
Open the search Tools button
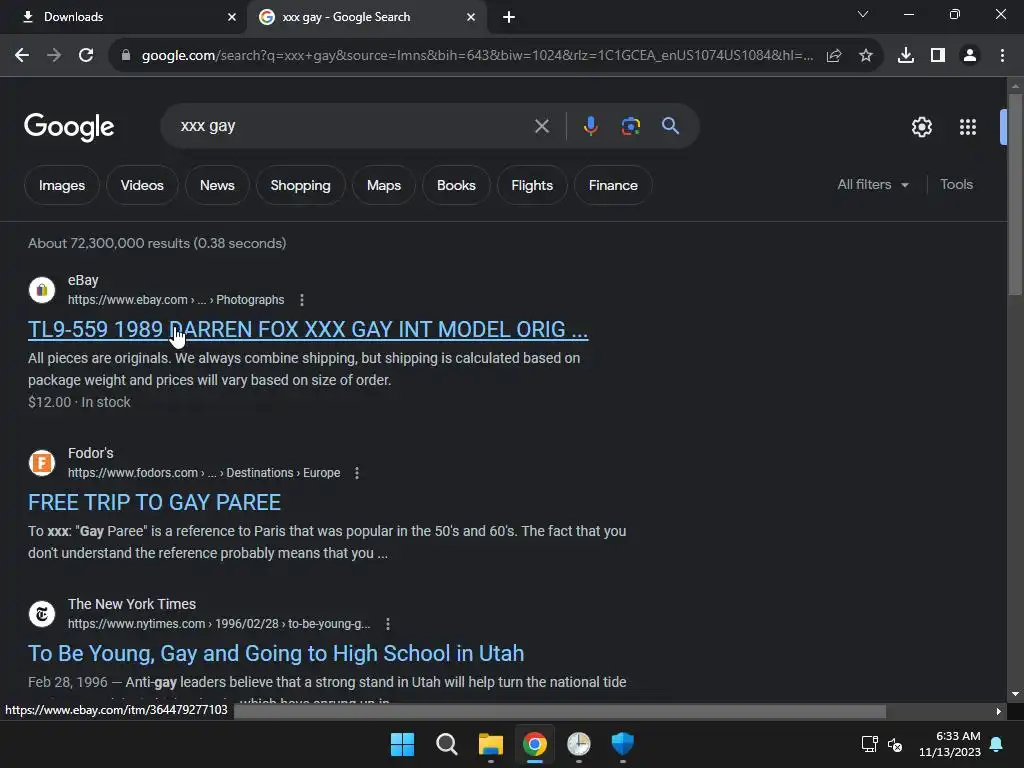point(956,185)
